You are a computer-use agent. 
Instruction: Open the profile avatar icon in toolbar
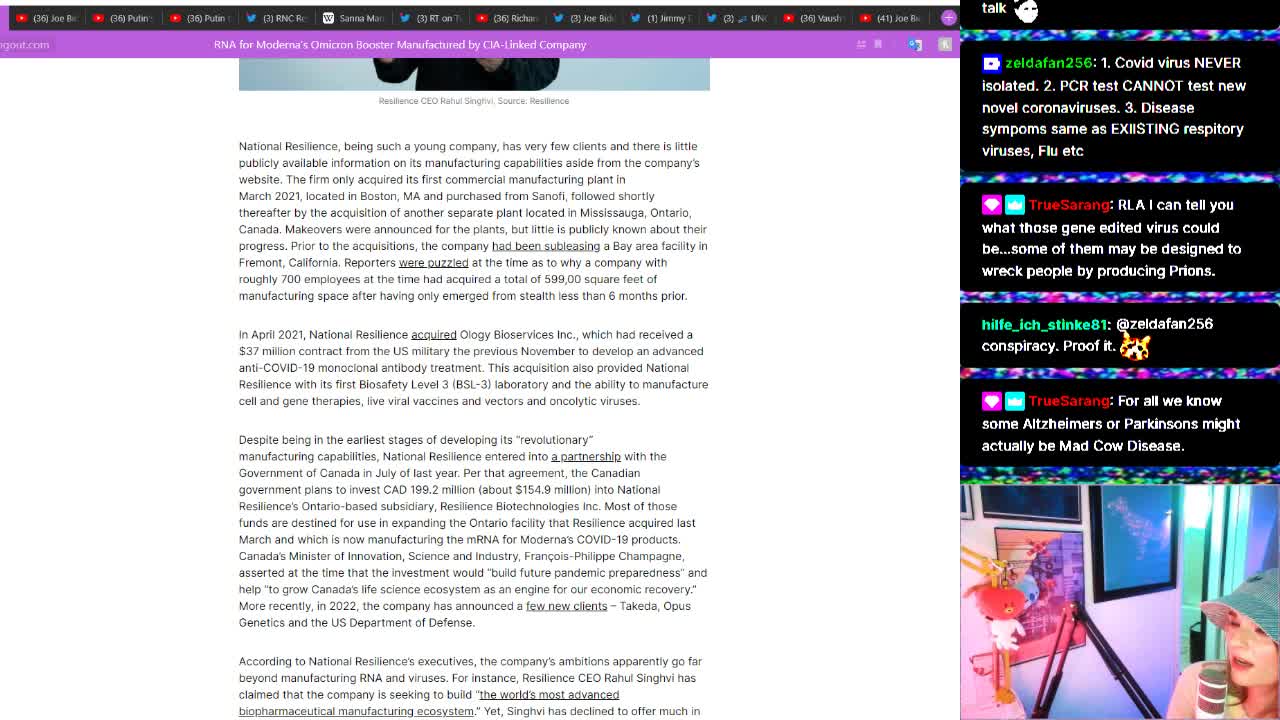point(945,44)
